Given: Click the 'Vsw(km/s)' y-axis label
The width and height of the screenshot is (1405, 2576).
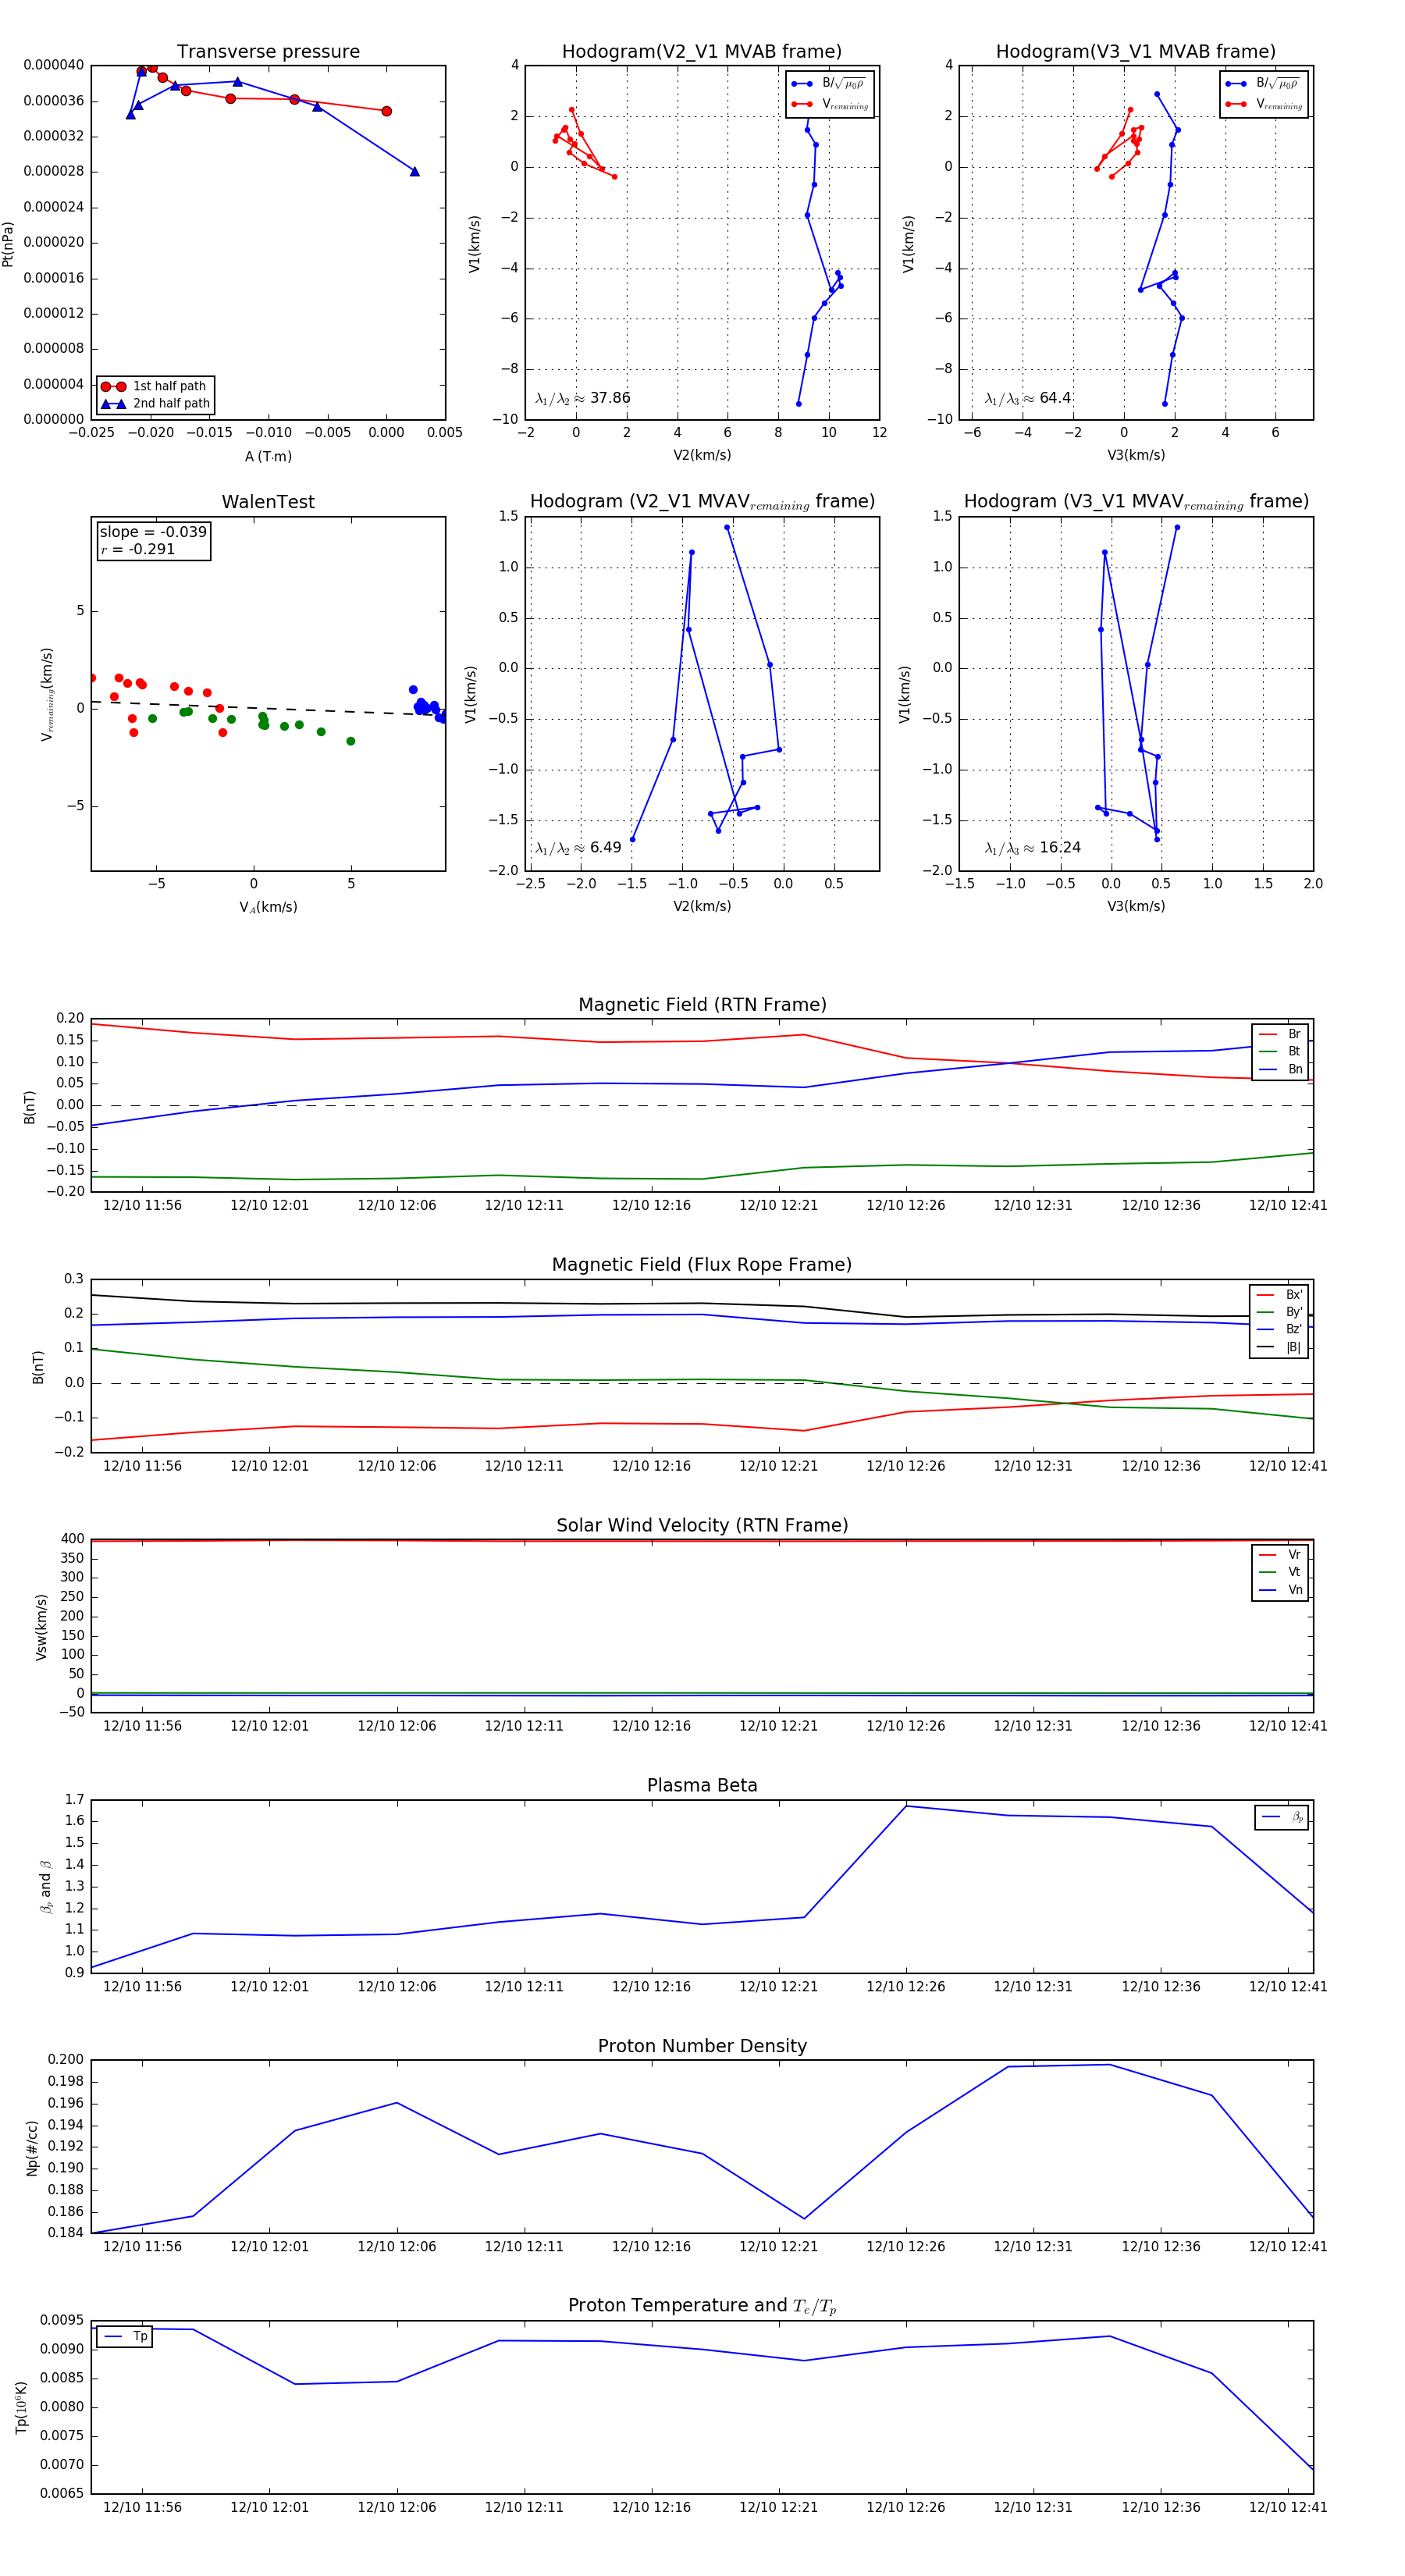Looking at the screenshot, I should (x=41, y=1627).
